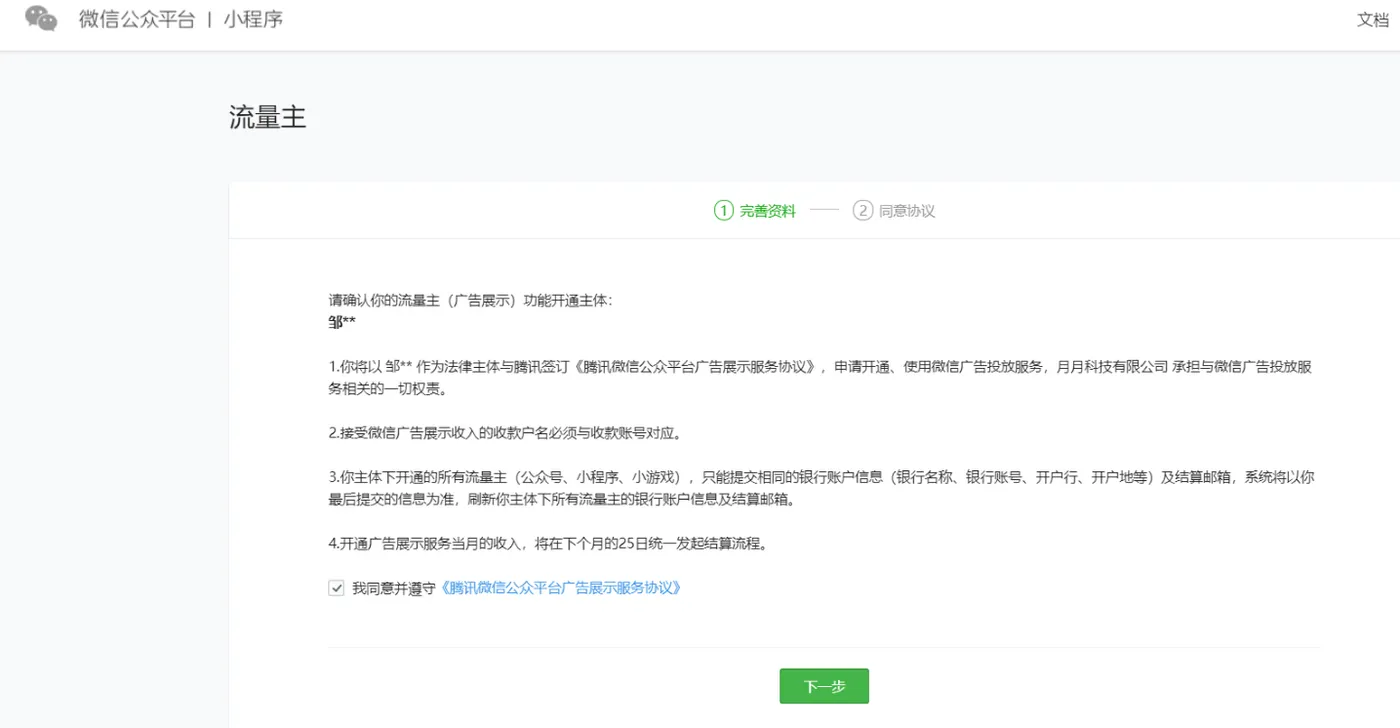Click paragraph 4 about 25日 settlement
The height and width of the screenshot is (728, 1400).
point(547,544)
